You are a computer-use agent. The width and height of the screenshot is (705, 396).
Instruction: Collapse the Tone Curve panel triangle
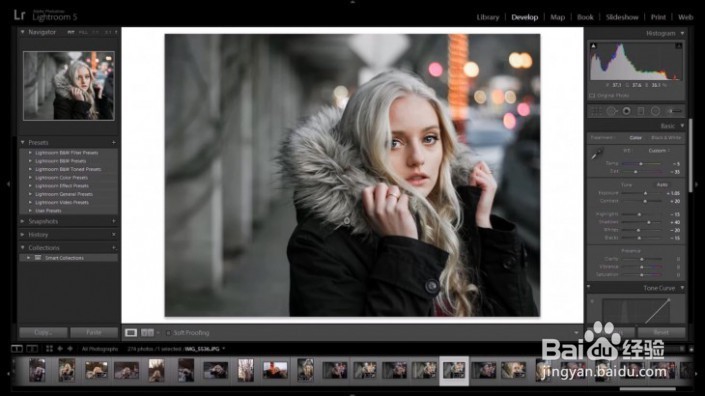[x=683, y=288]
